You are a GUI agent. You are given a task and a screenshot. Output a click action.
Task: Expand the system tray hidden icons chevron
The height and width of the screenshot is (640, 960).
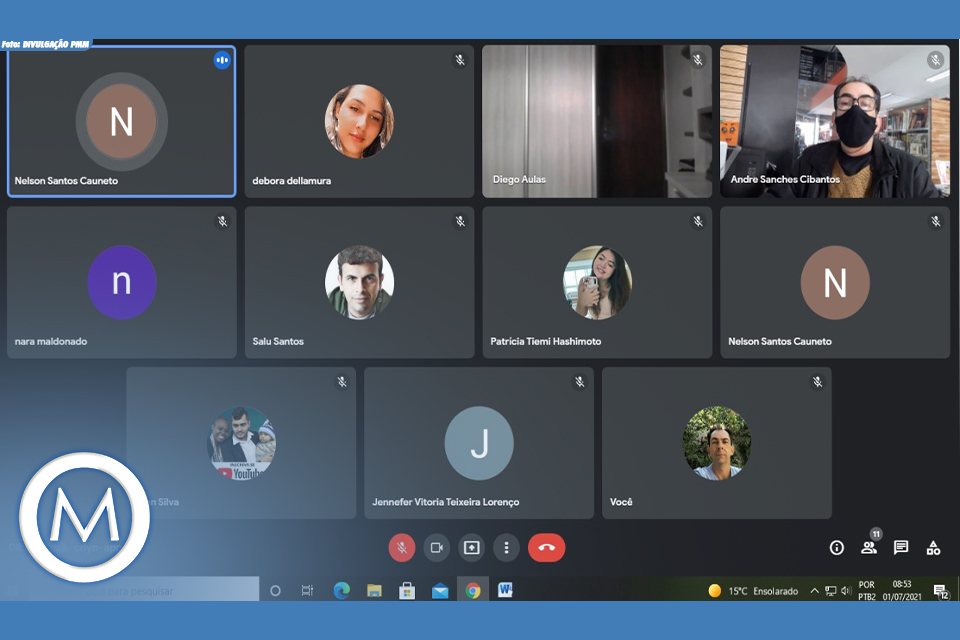pyautogui.click(x=814, y=591)
